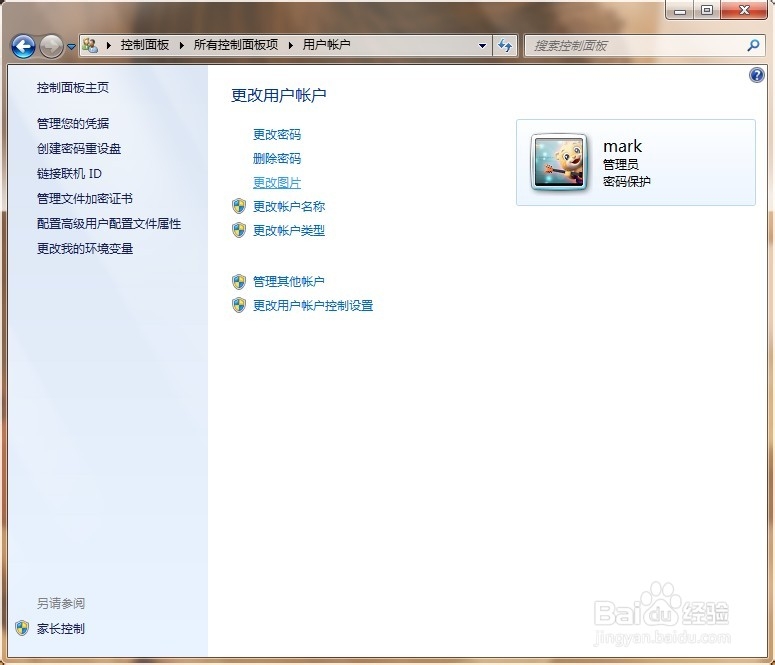Open recent pages dropdown beside Forward arrow

click(x=72, y=47)
